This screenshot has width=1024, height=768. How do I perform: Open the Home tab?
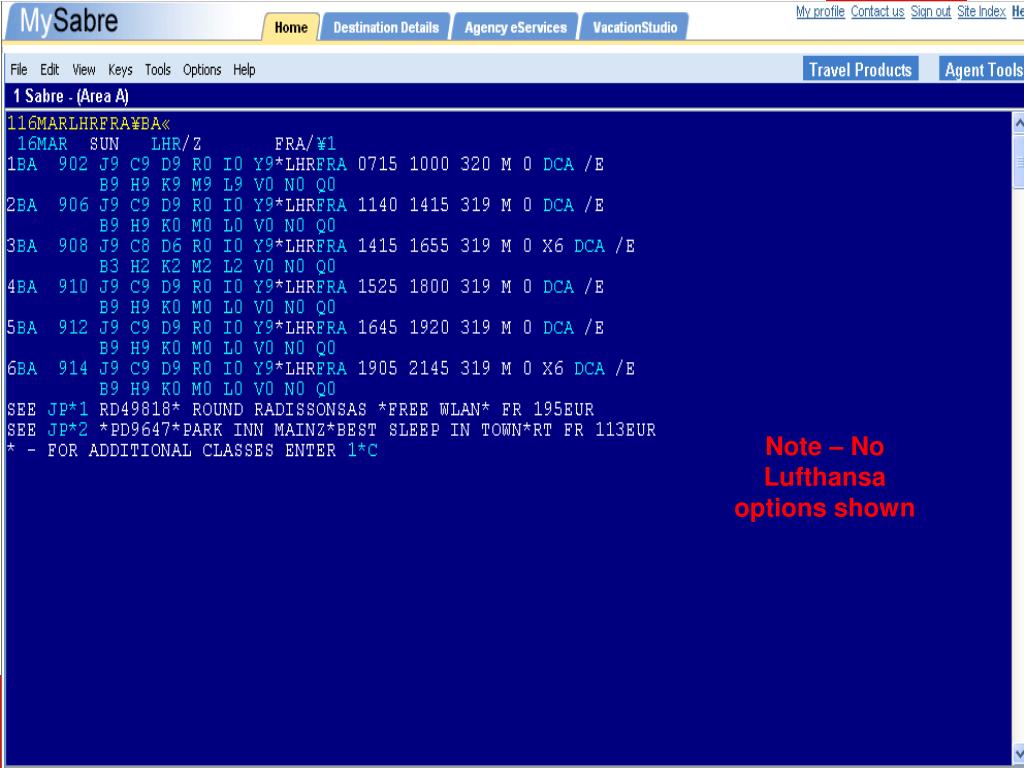coord(291,27)
